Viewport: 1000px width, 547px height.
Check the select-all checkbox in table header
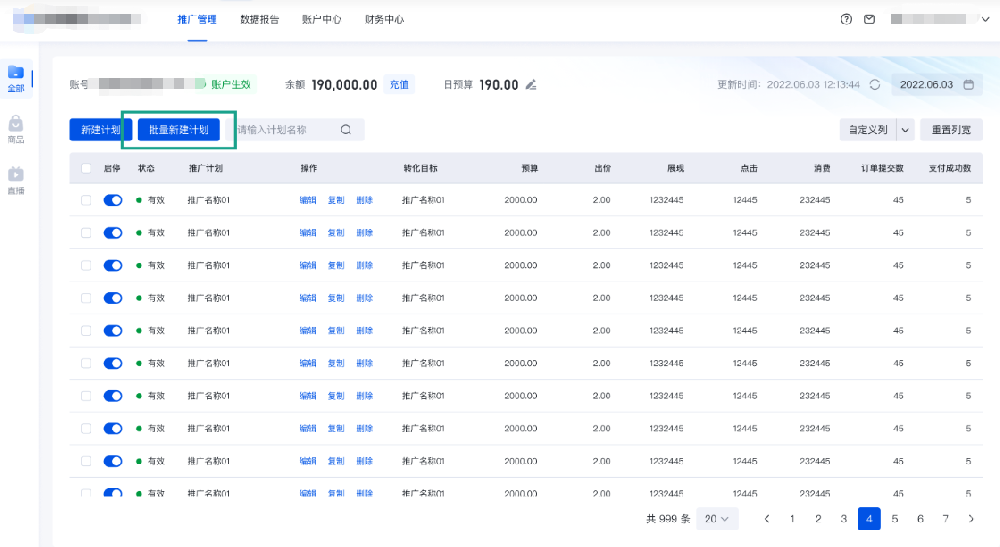click(x=86, y=168)
